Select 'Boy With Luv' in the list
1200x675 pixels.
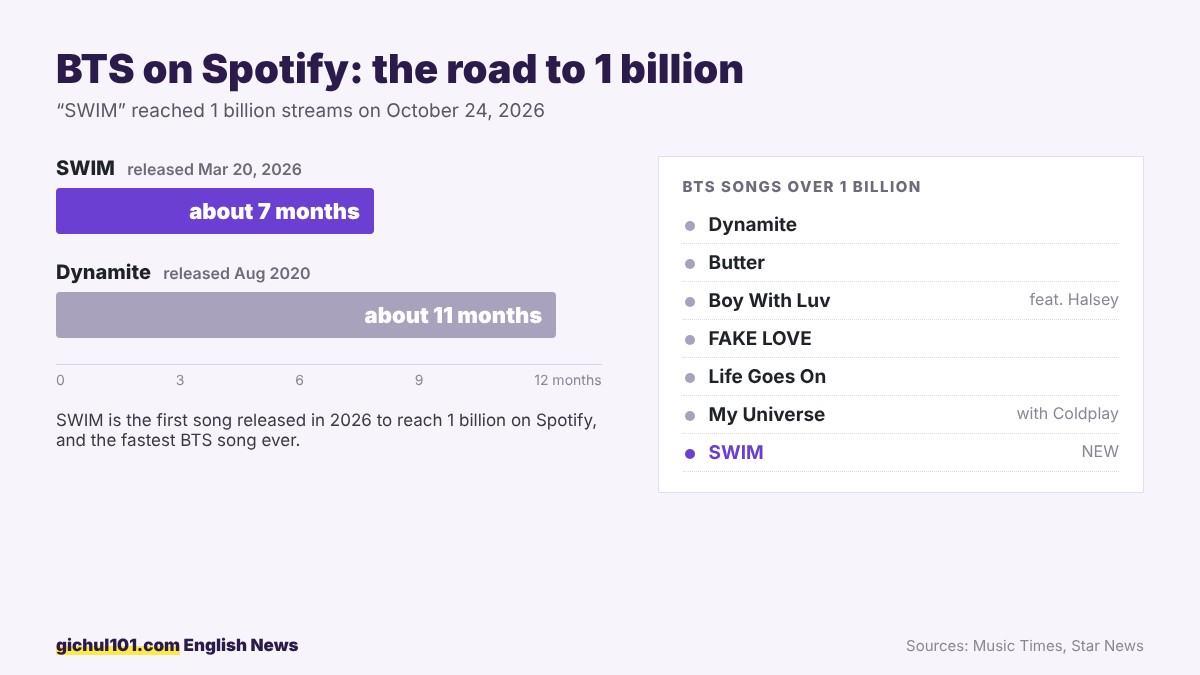click(769, 301)
